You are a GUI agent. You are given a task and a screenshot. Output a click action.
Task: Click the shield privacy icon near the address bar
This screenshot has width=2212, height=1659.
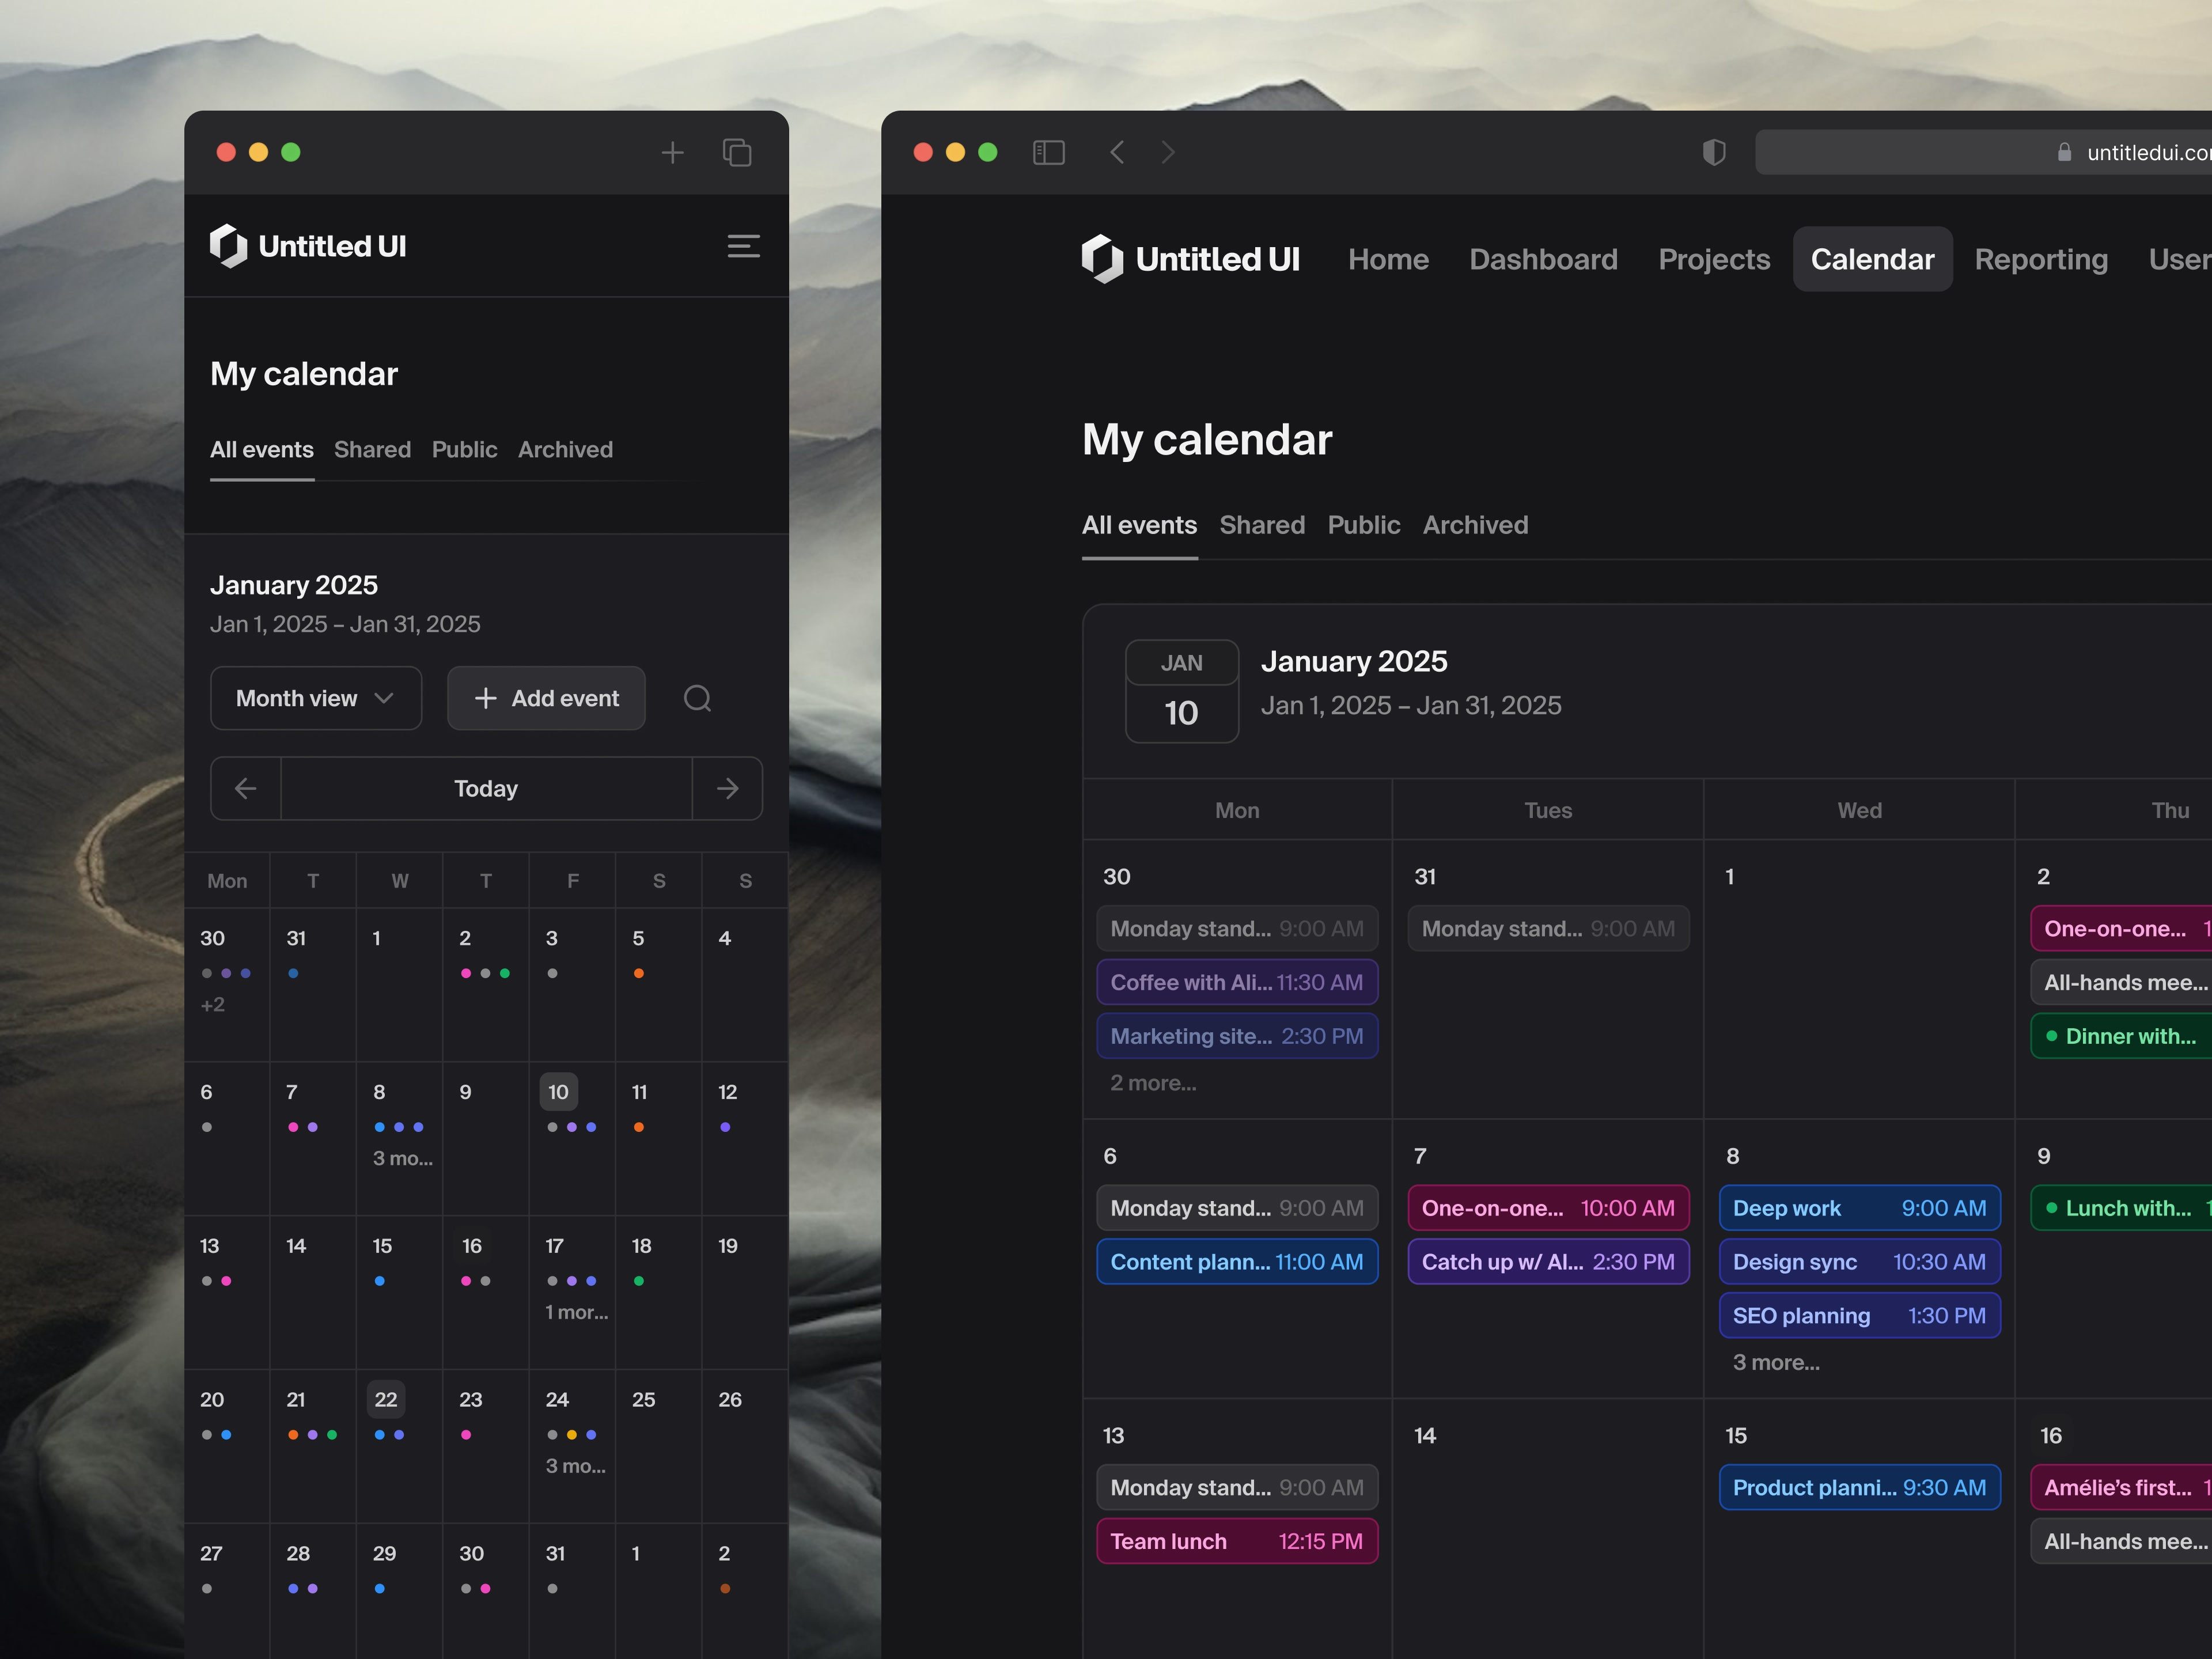(1714, 152)
